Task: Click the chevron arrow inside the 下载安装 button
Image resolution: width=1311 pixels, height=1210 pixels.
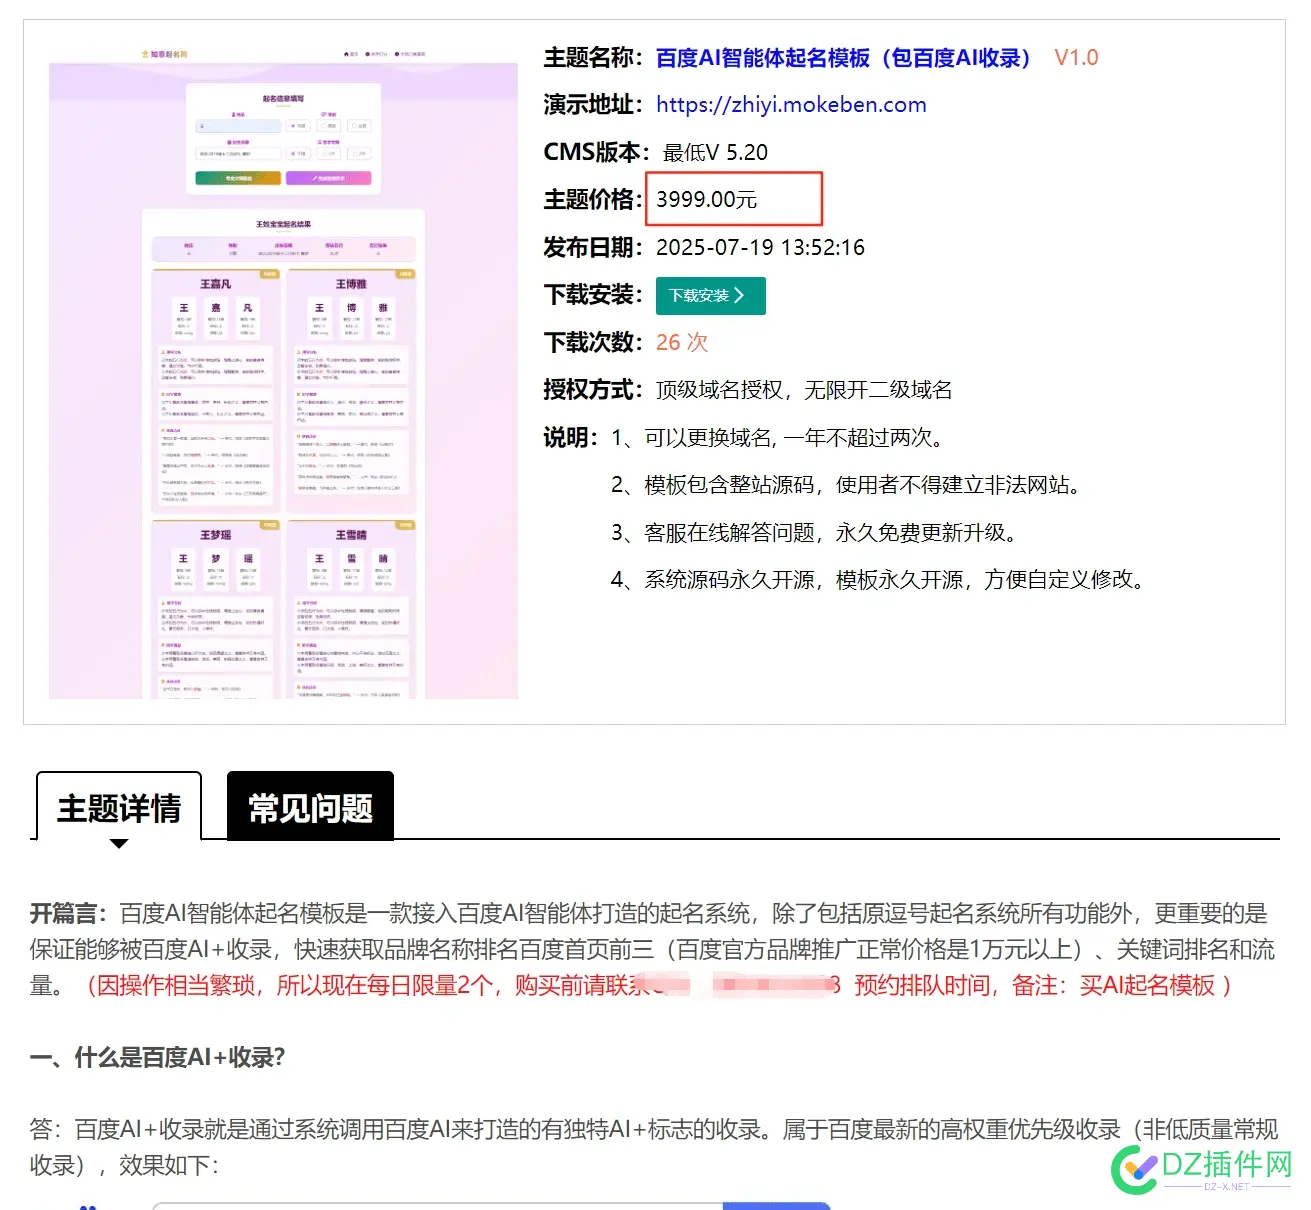Action: coord(740,296)
